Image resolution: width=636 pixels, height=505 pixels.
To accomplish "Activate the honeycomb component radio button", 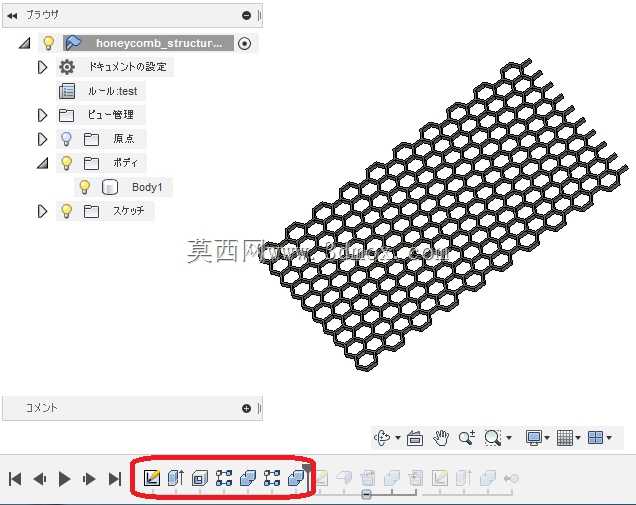I will coord(245,43).
